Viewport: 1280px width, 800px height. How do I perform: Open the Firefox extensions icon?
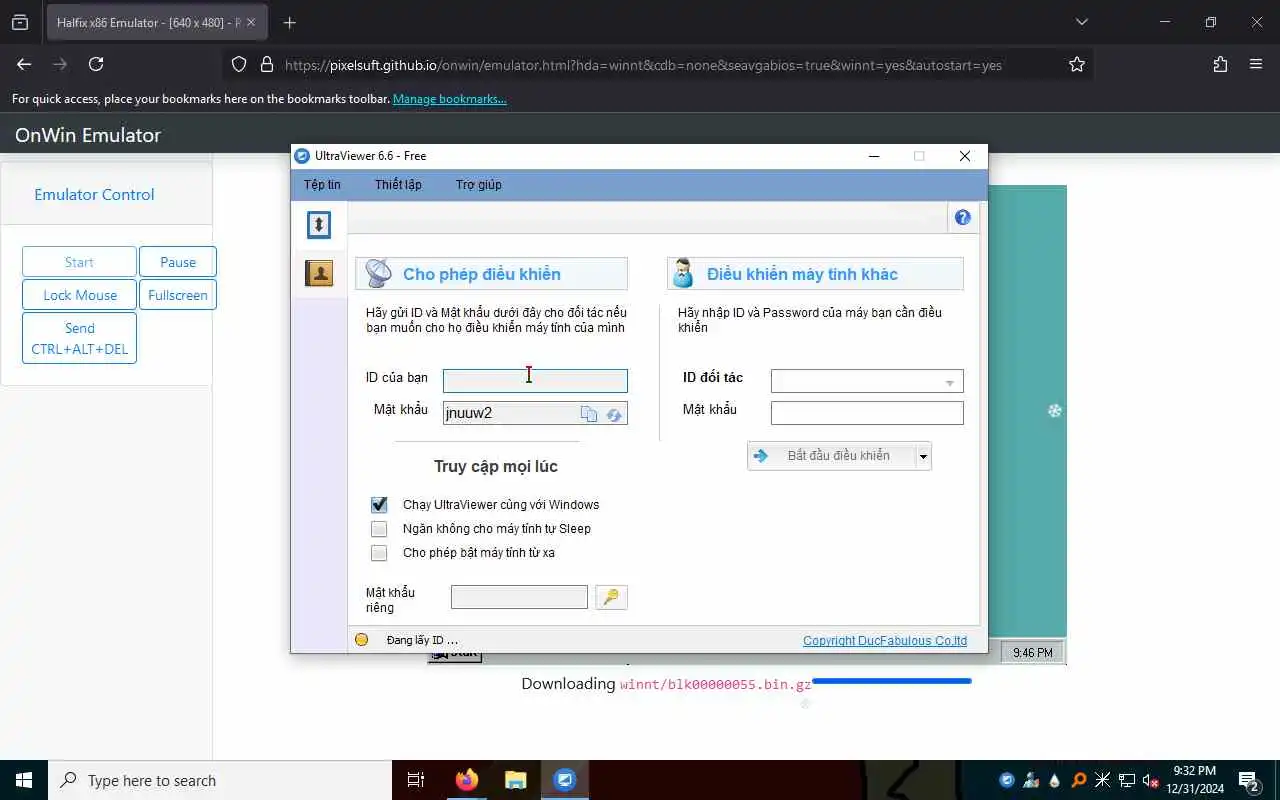1220,64
